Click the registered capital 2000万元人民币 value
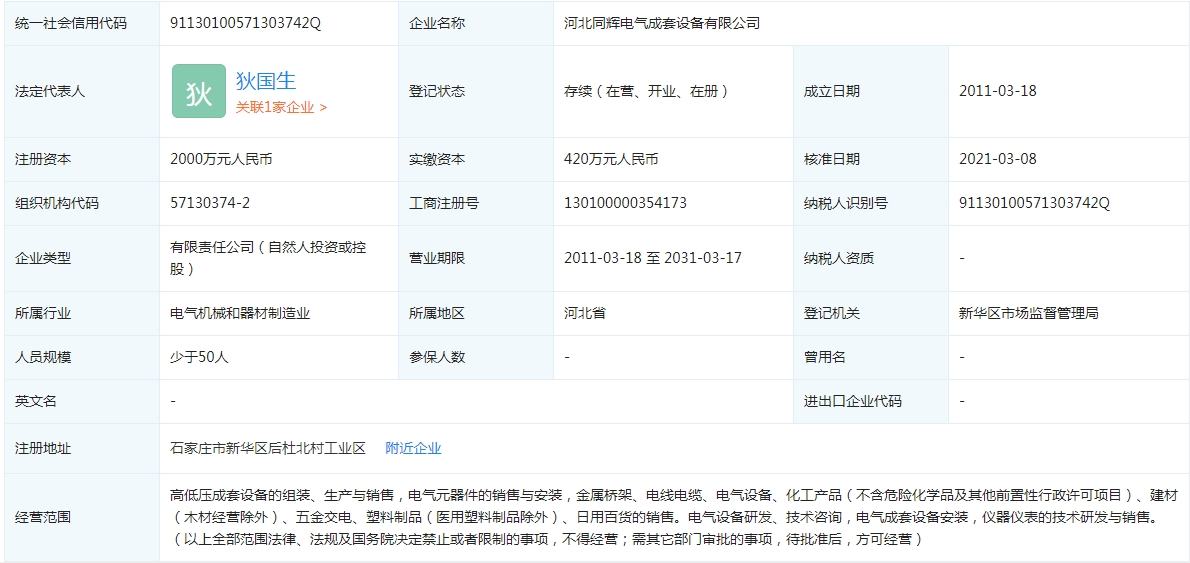 coord(221,159)
